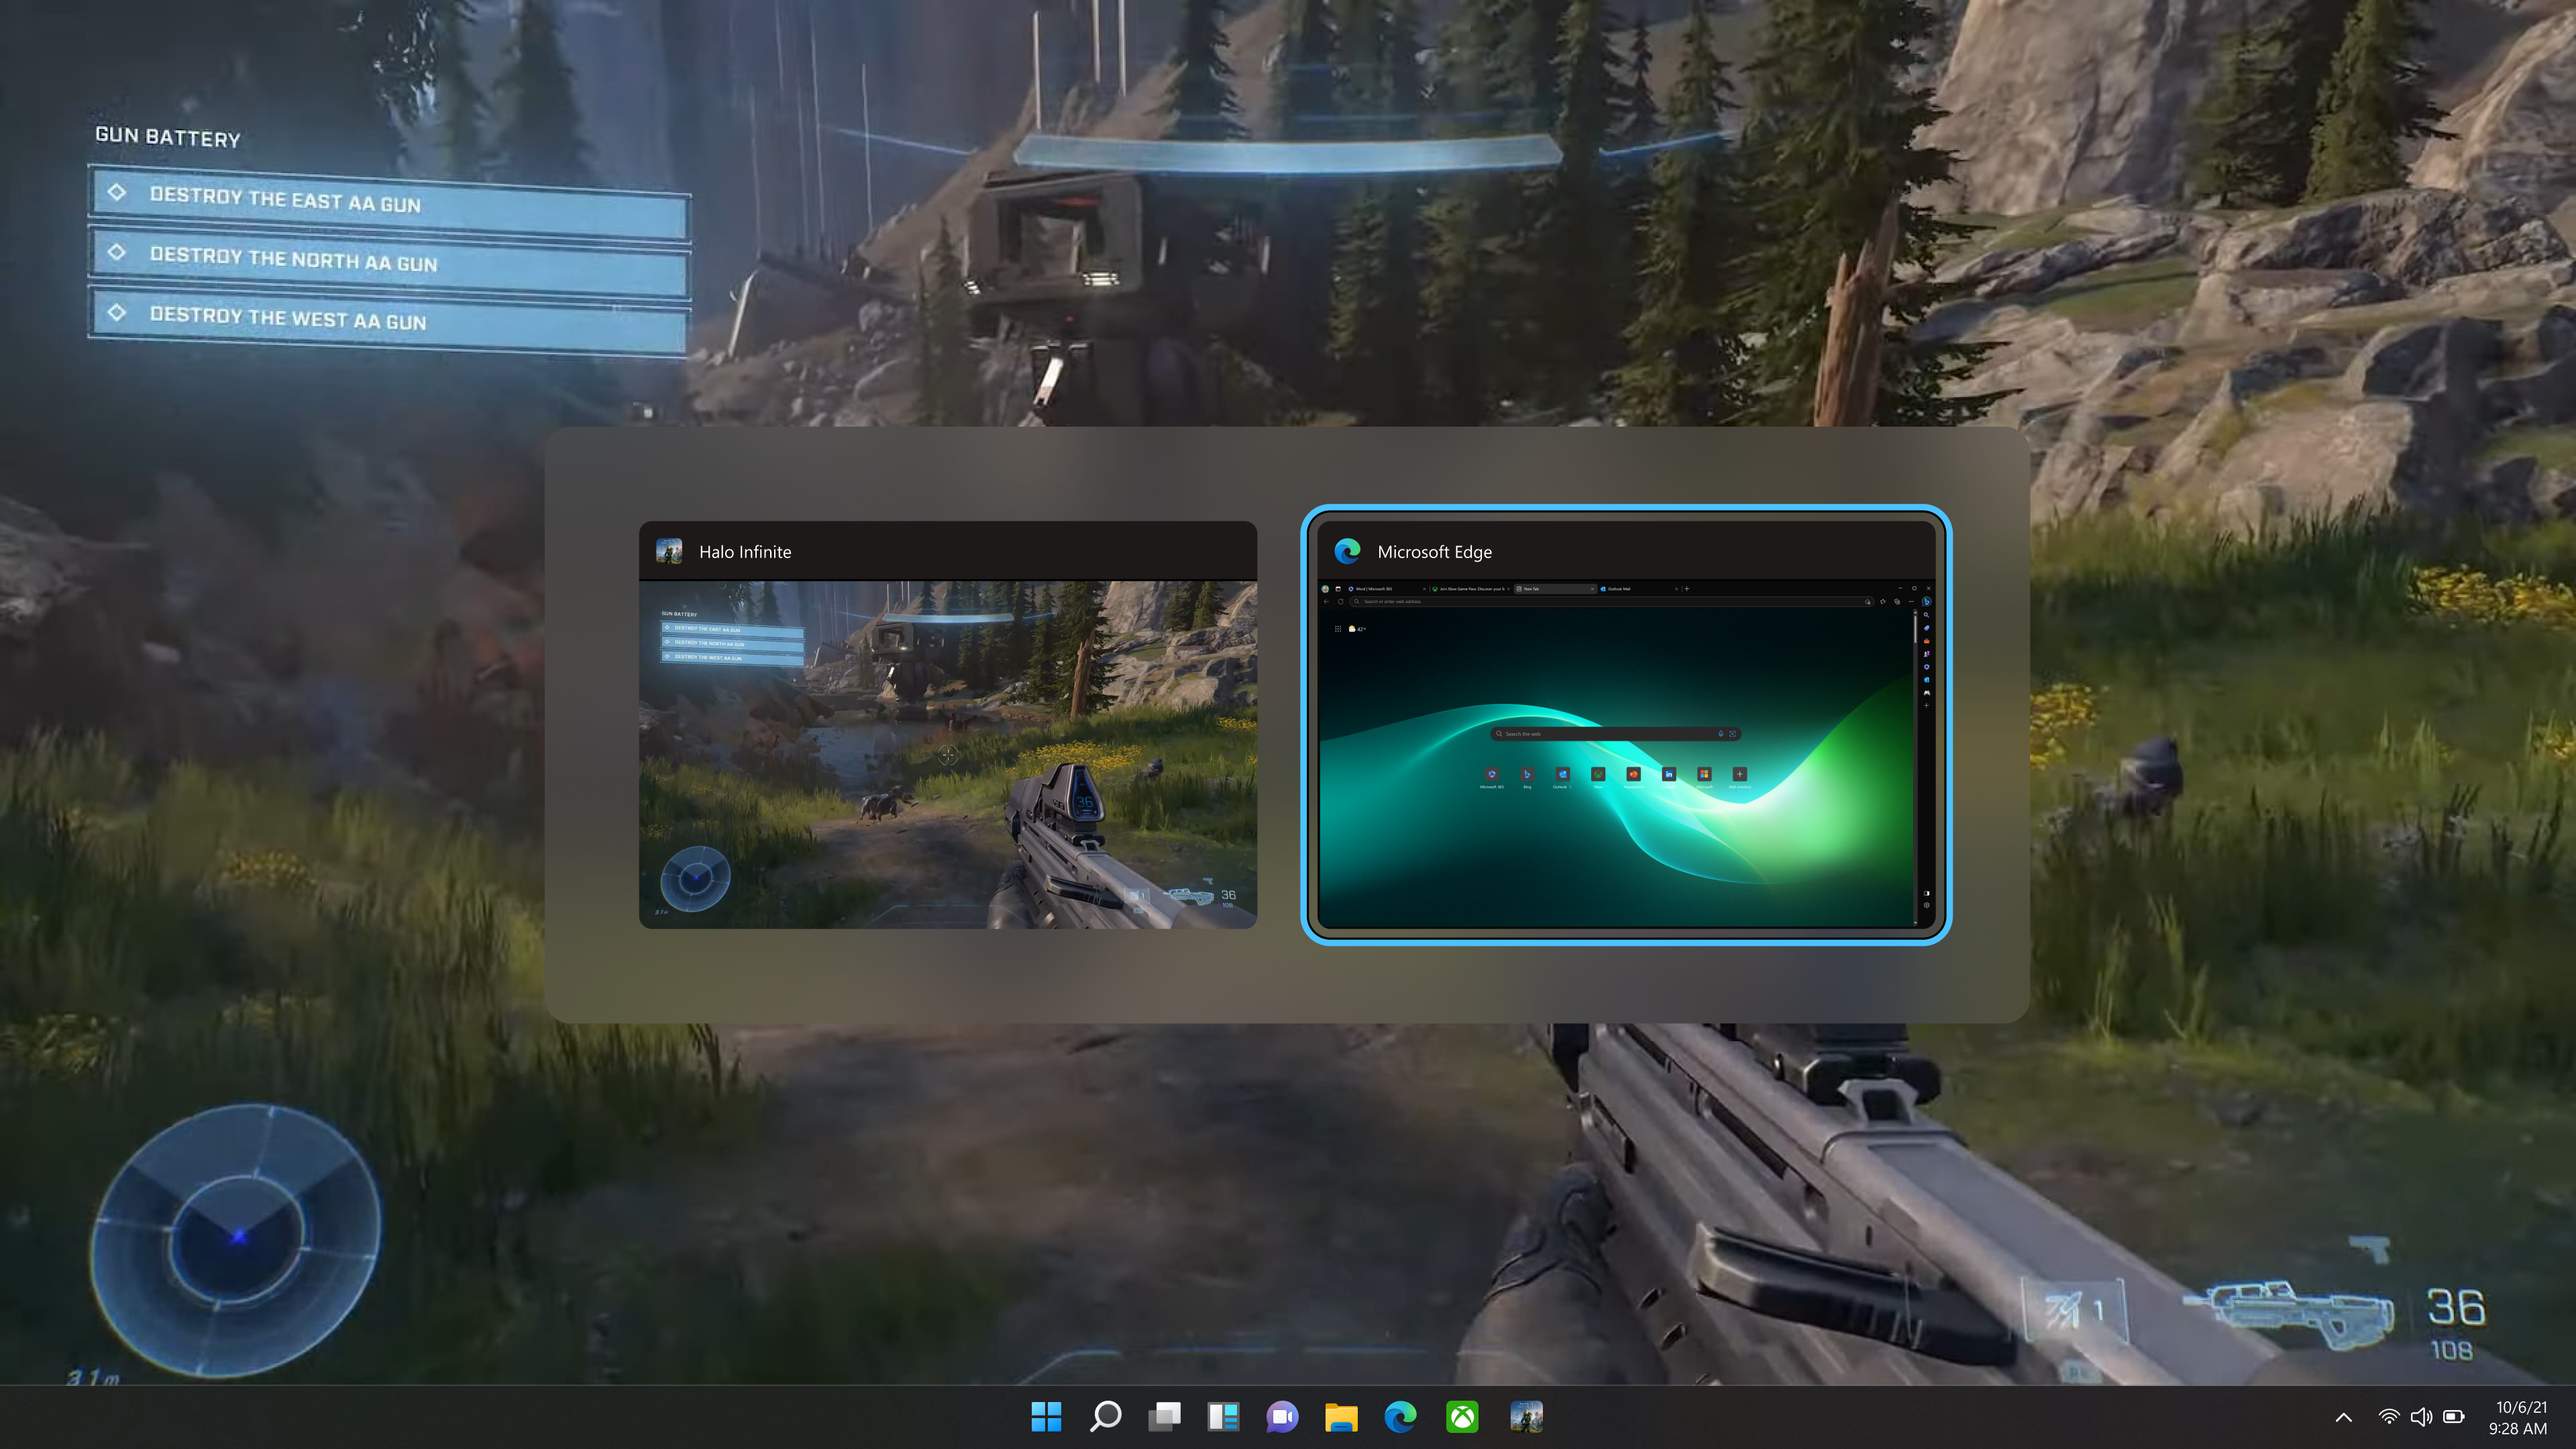The height and width of the screenshot is (1449, 2576).
Task: Open the Widgets panel icon
Action: pyautogui.click(x=1223, y=1416)
